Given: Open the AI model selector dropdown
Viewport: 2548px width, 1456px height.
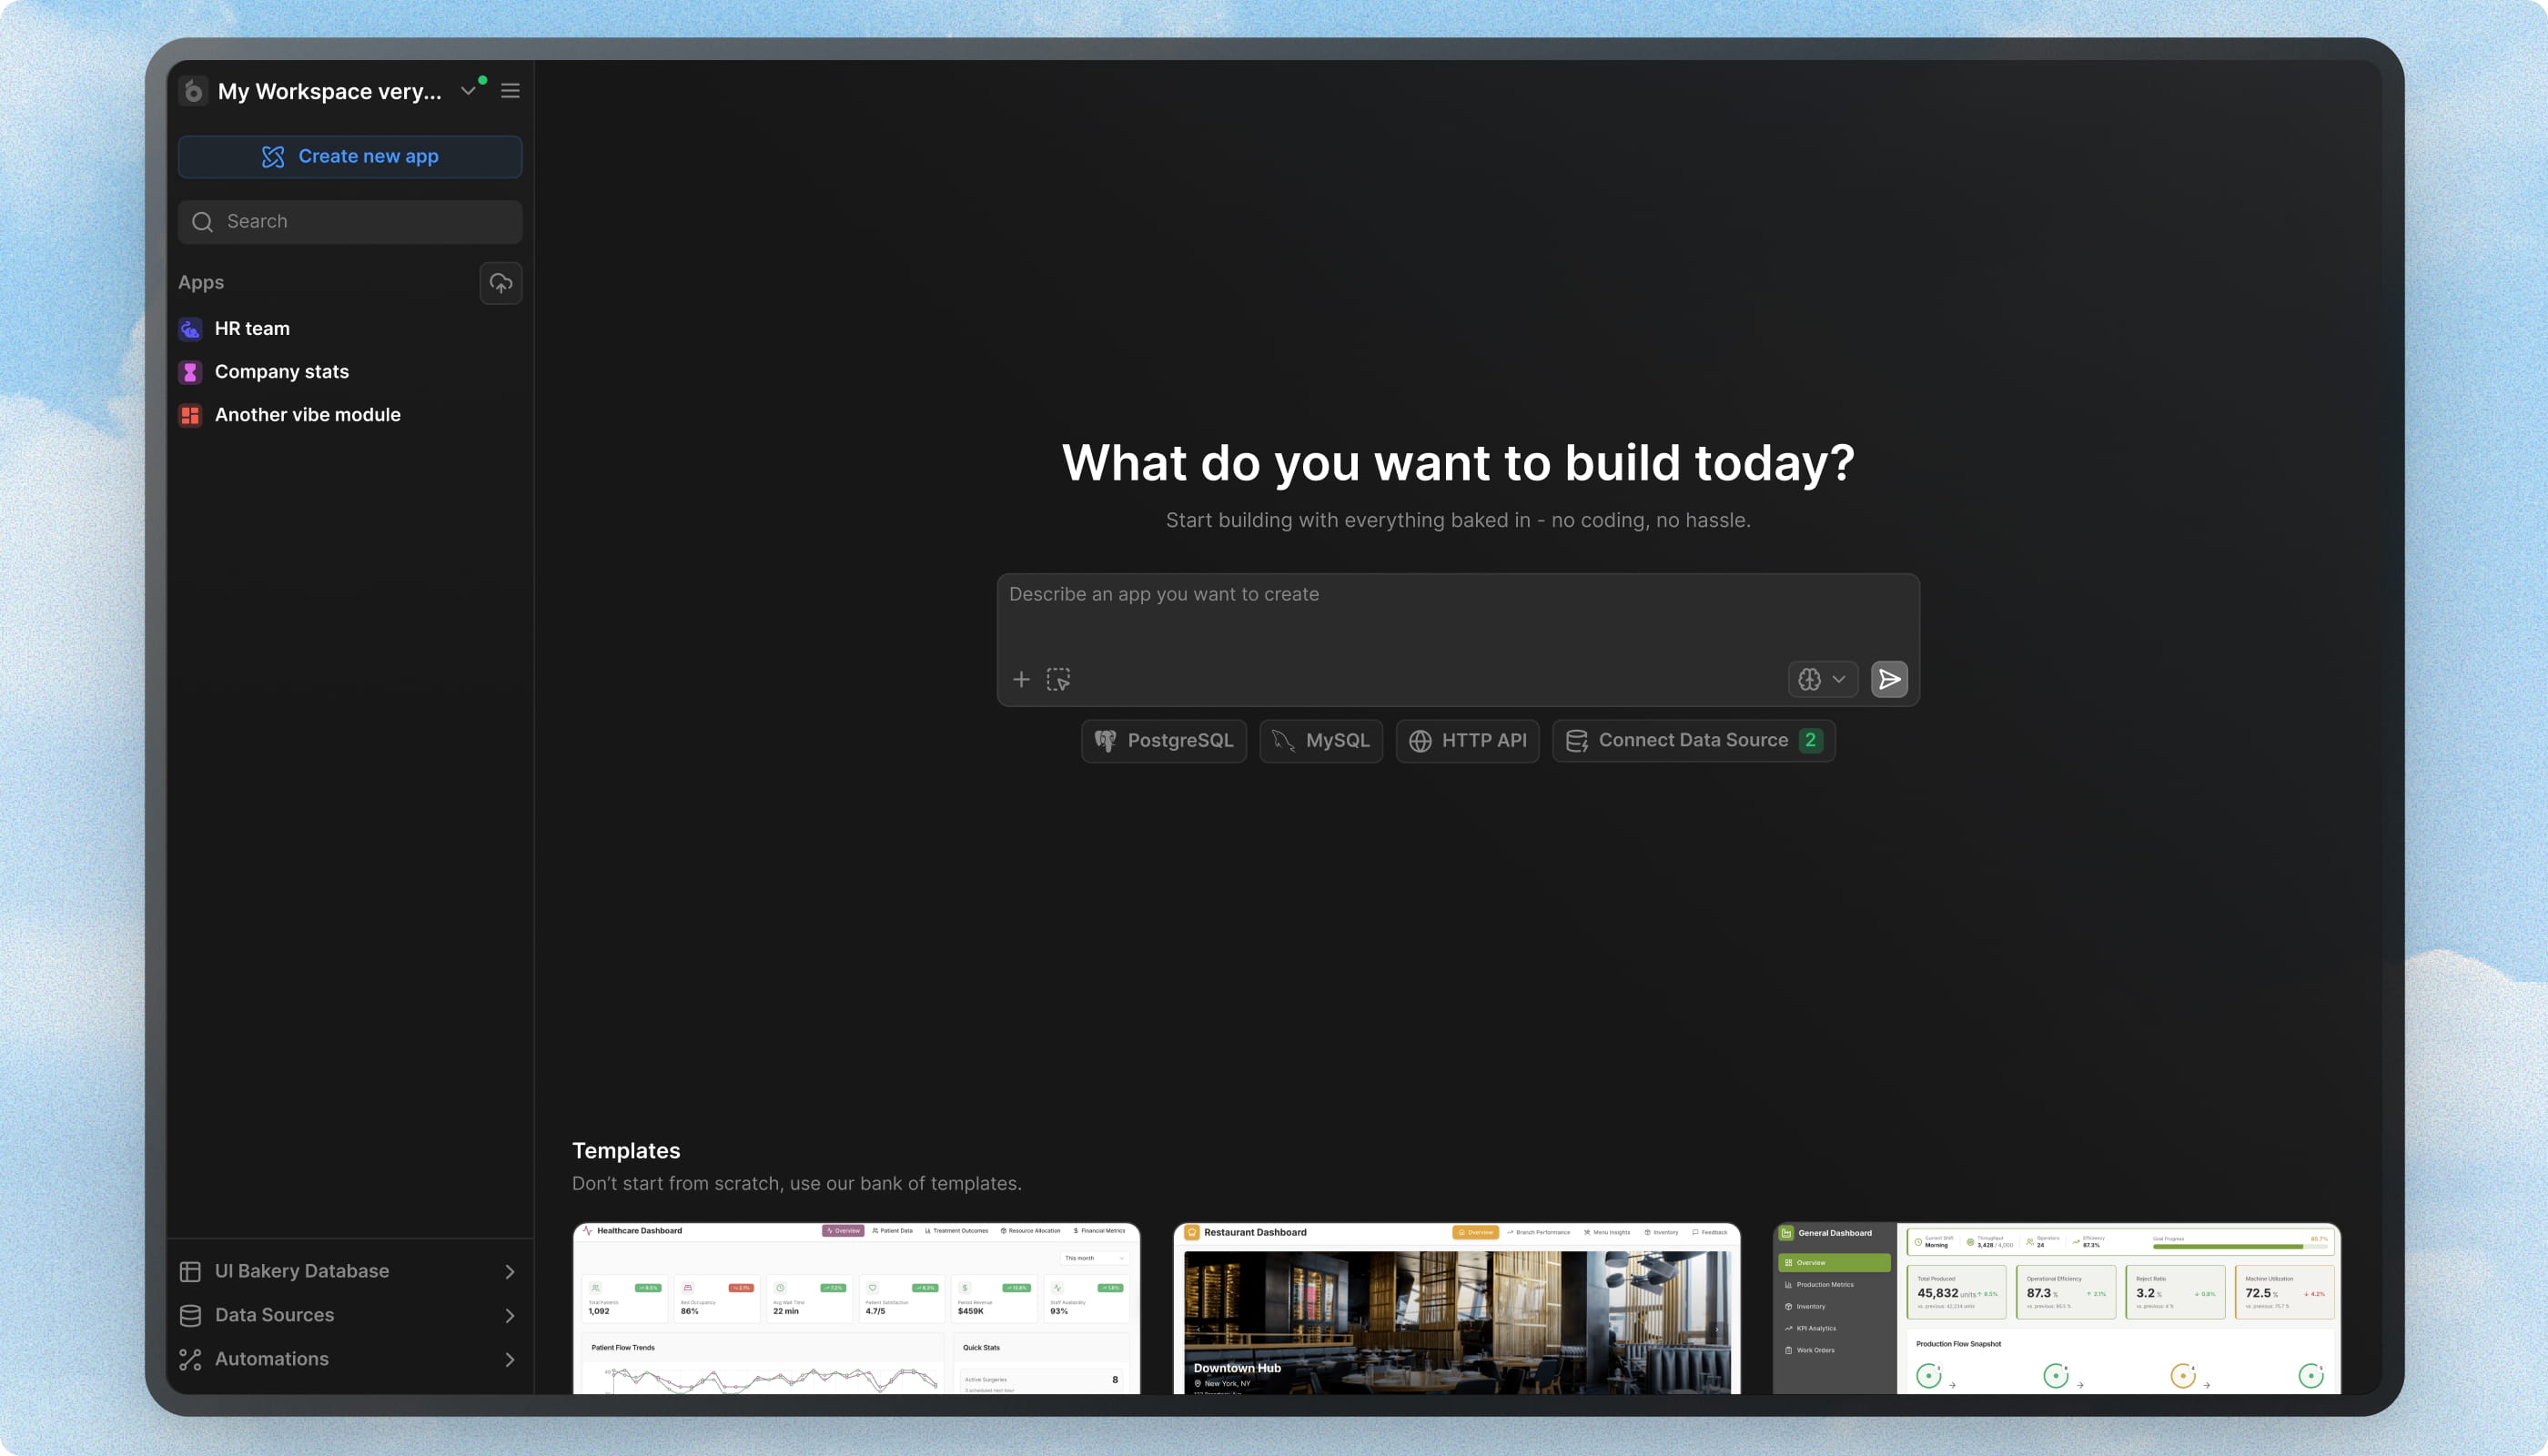Looking at the screenshot, I should pos(1822,679).
